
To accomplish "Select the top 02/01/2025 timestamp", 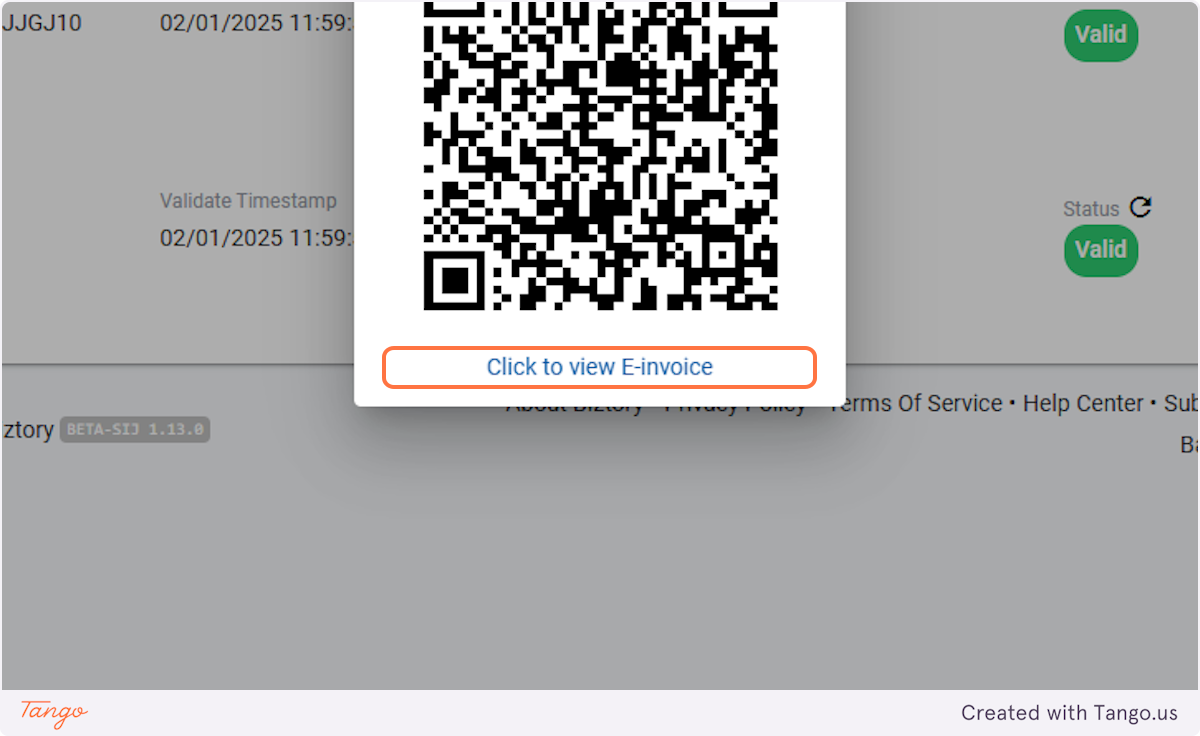I will 257,23.
